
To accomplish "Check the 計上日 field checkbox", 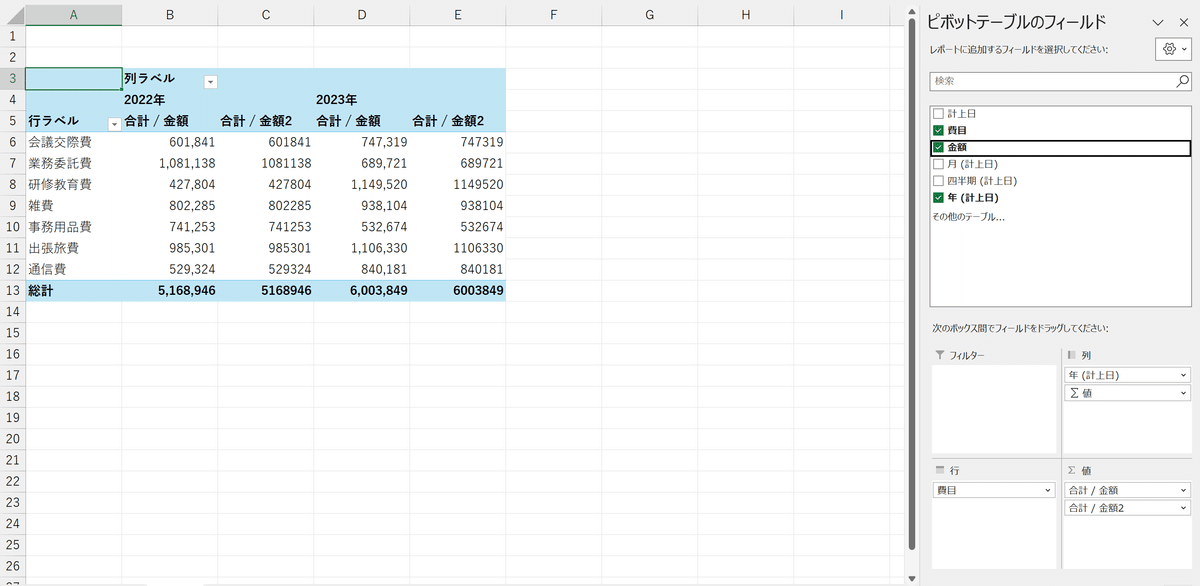I will click(x=938, y=114).
